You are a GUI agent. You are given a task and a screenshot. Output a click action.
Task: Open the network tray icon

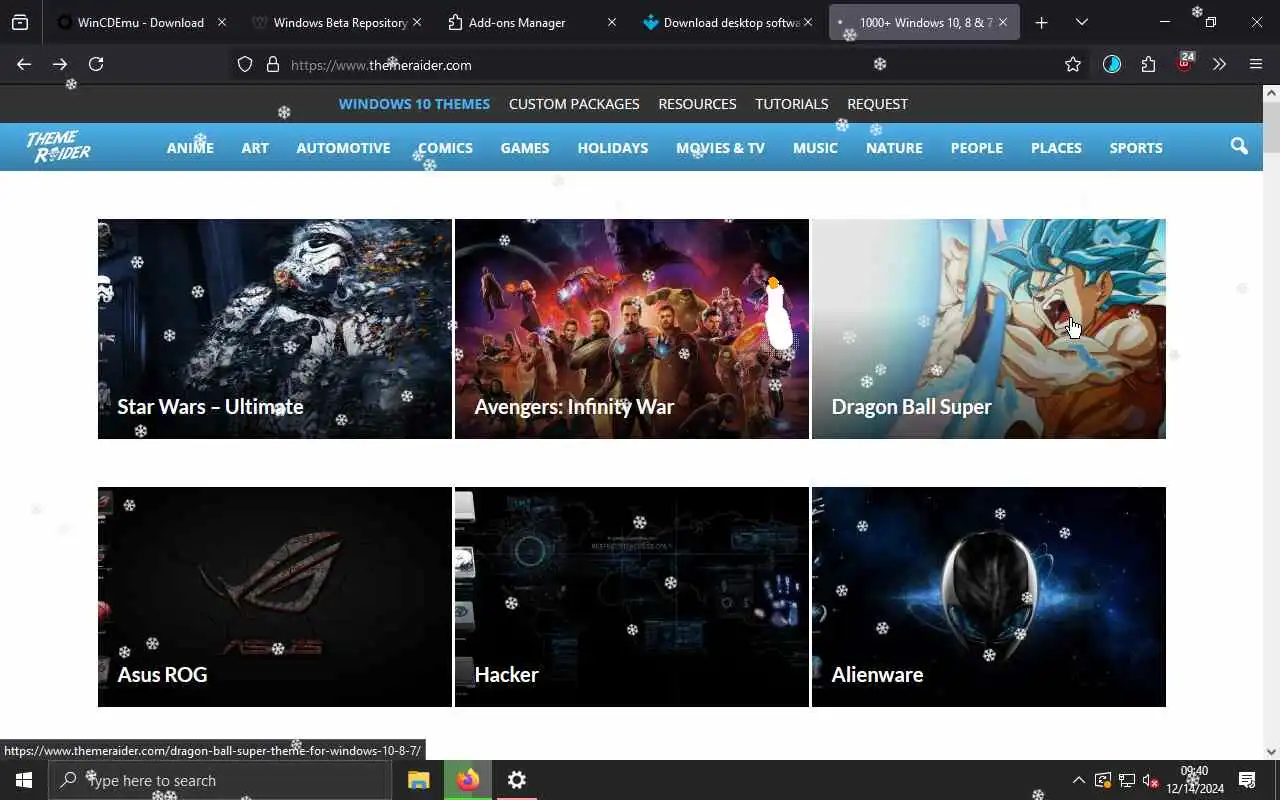1127,780
